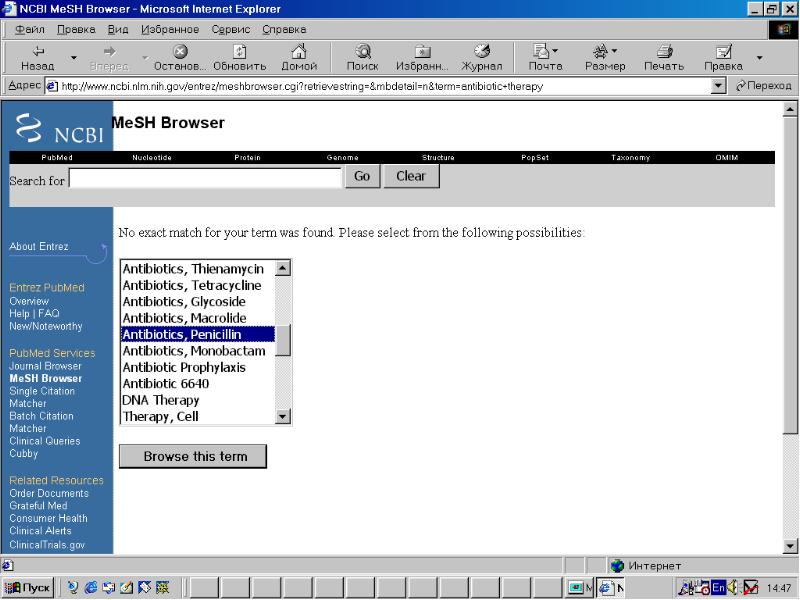Click the term list scroll down arrow

(x=282, y=417)
